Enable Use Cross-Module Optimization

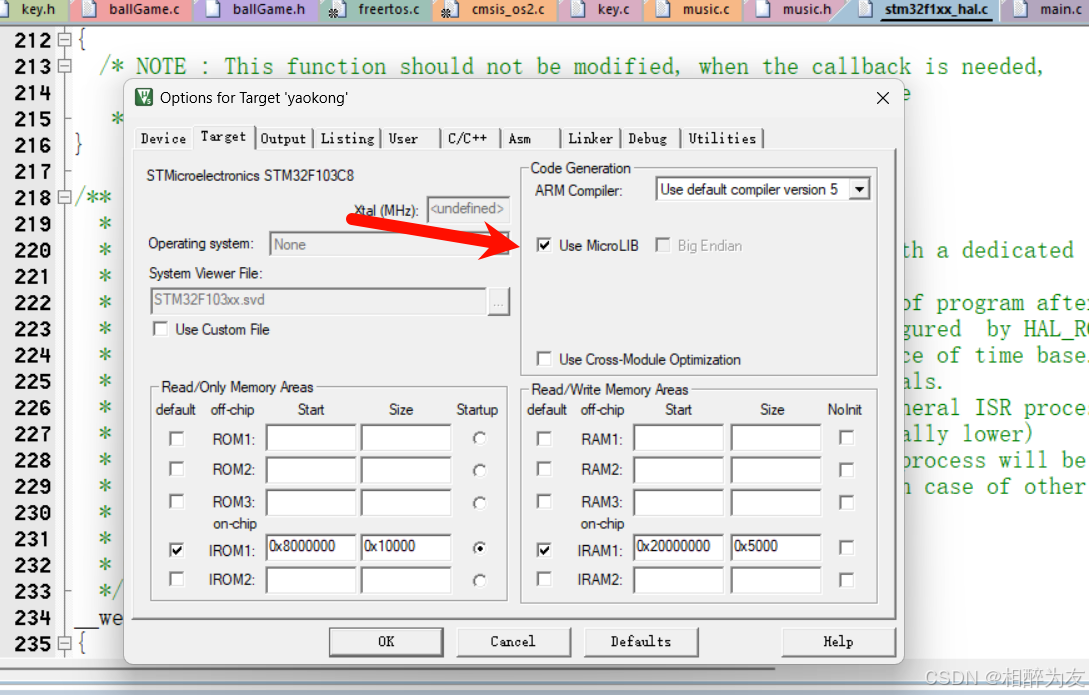coord(544,359)
